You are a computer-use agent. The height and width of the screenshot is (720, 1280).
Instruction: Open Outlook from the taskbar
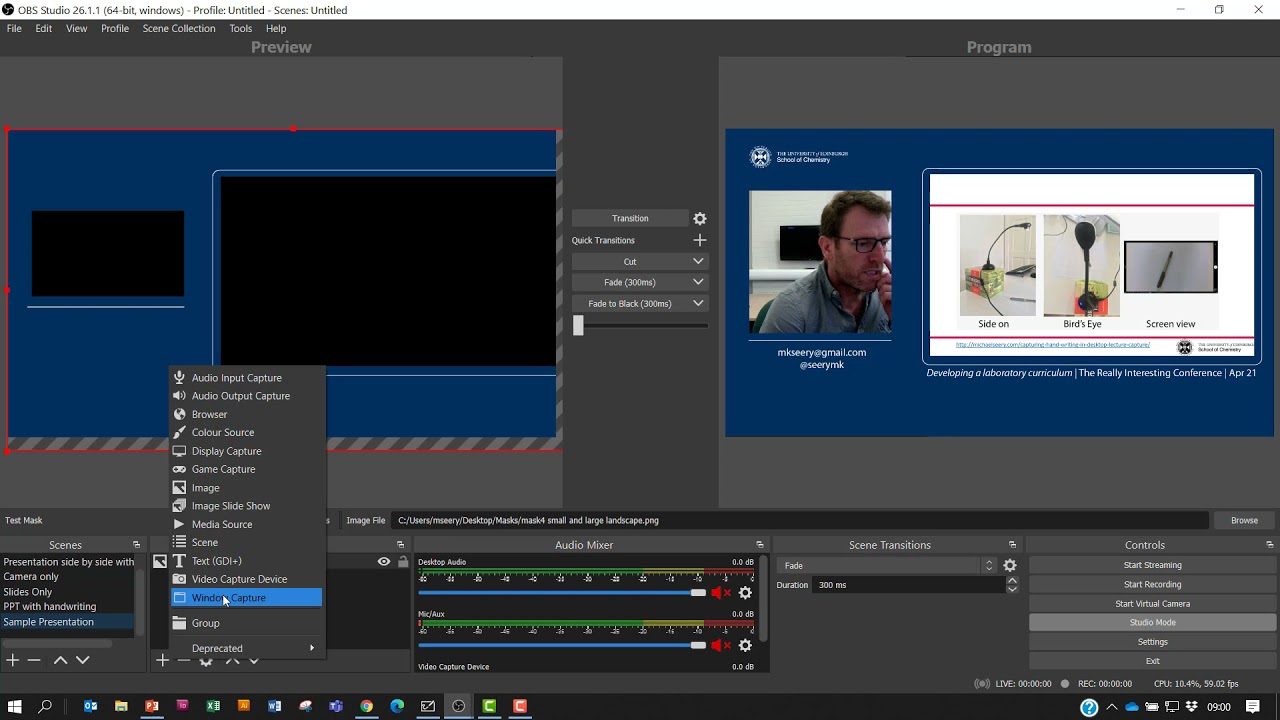[x=91, y=706]
